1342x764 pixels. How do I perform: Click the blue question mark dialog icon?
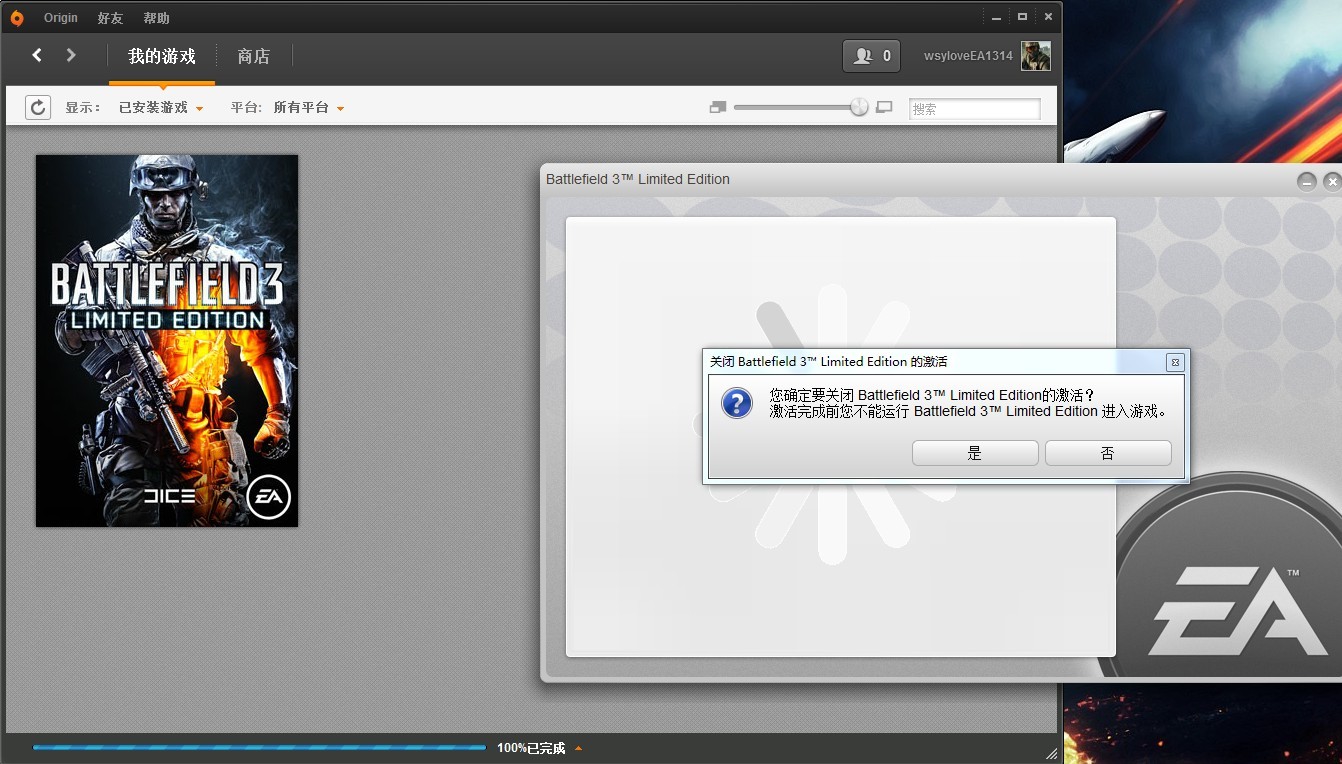(737, 403)
